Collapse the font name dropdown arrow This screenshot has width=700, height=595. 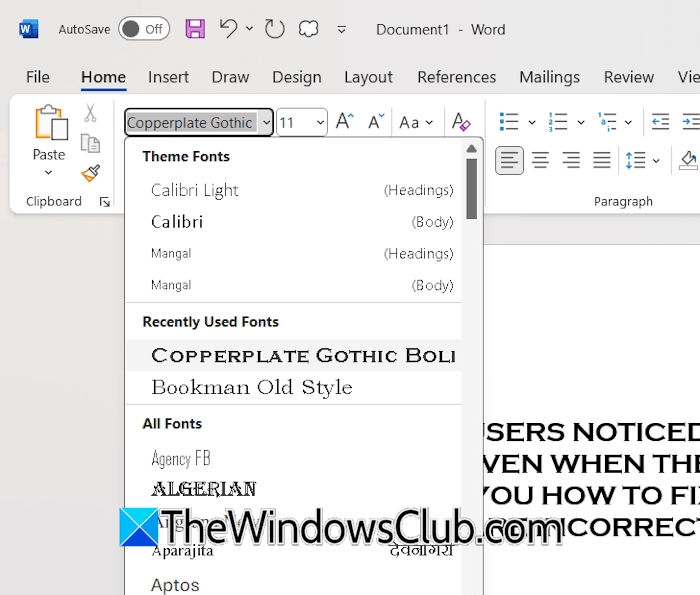(267, 122)
